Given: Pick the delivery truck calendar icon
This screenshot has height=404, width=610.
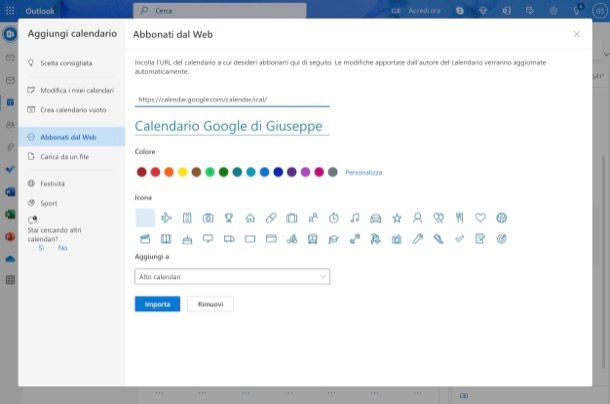Looking at the screenshot, I should [x=229, y=239].
